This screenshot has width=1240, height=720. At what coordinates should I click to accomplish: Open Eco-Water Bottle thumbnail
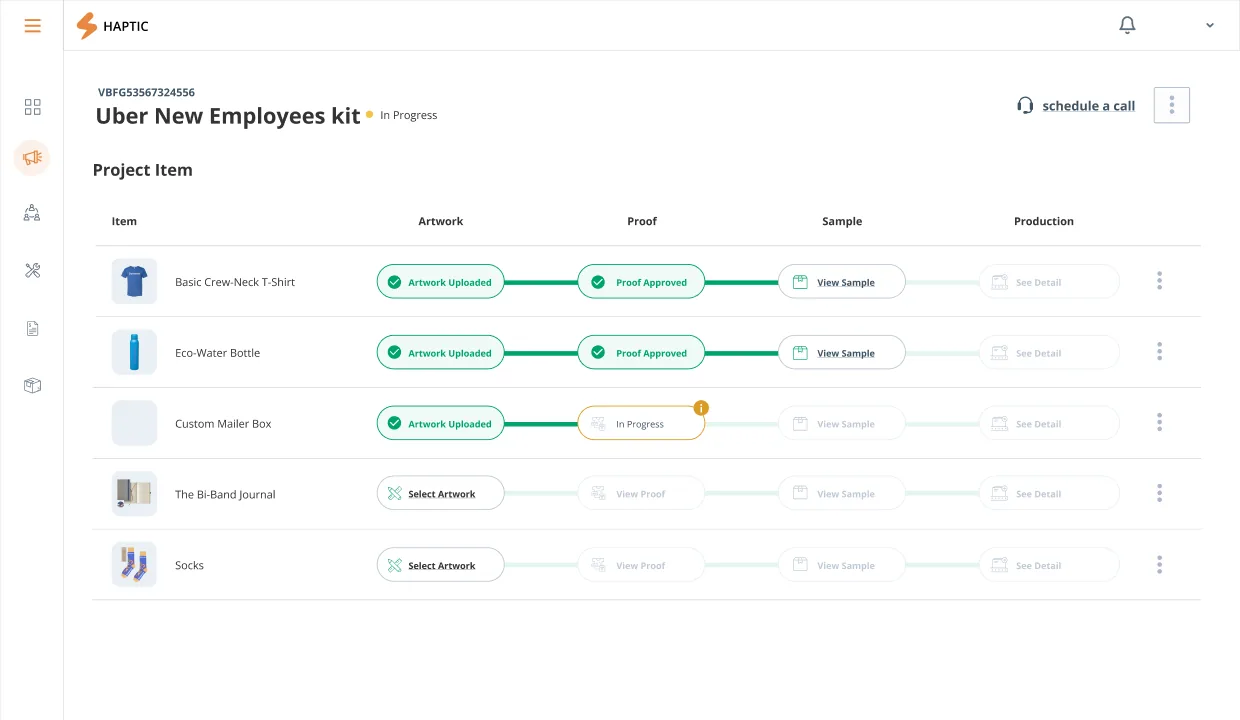click(x=134, y=352)
